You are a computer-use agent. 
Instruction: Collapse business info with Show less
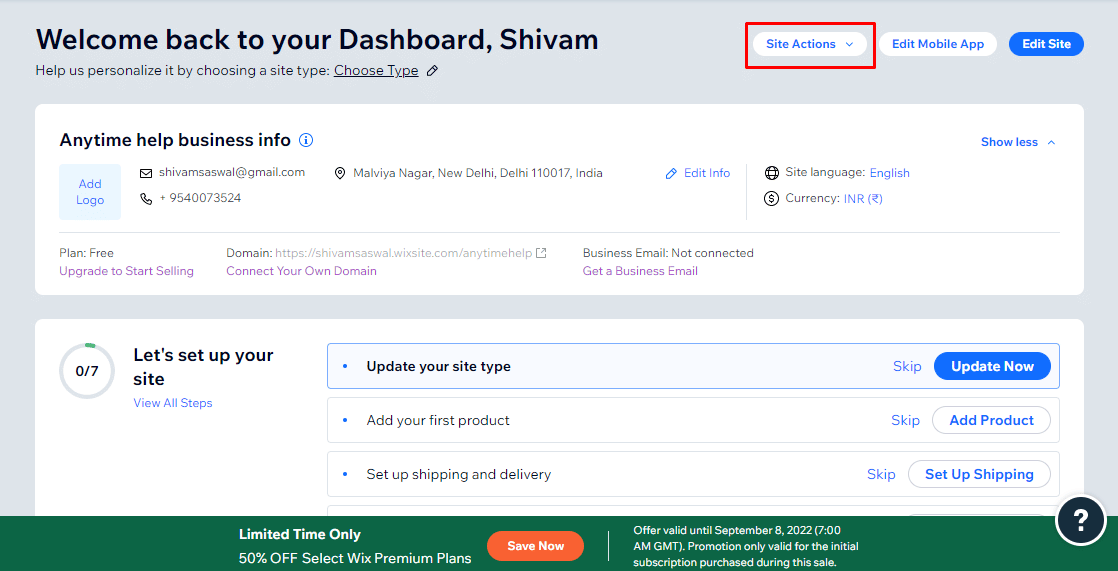tap(1017, 142)
